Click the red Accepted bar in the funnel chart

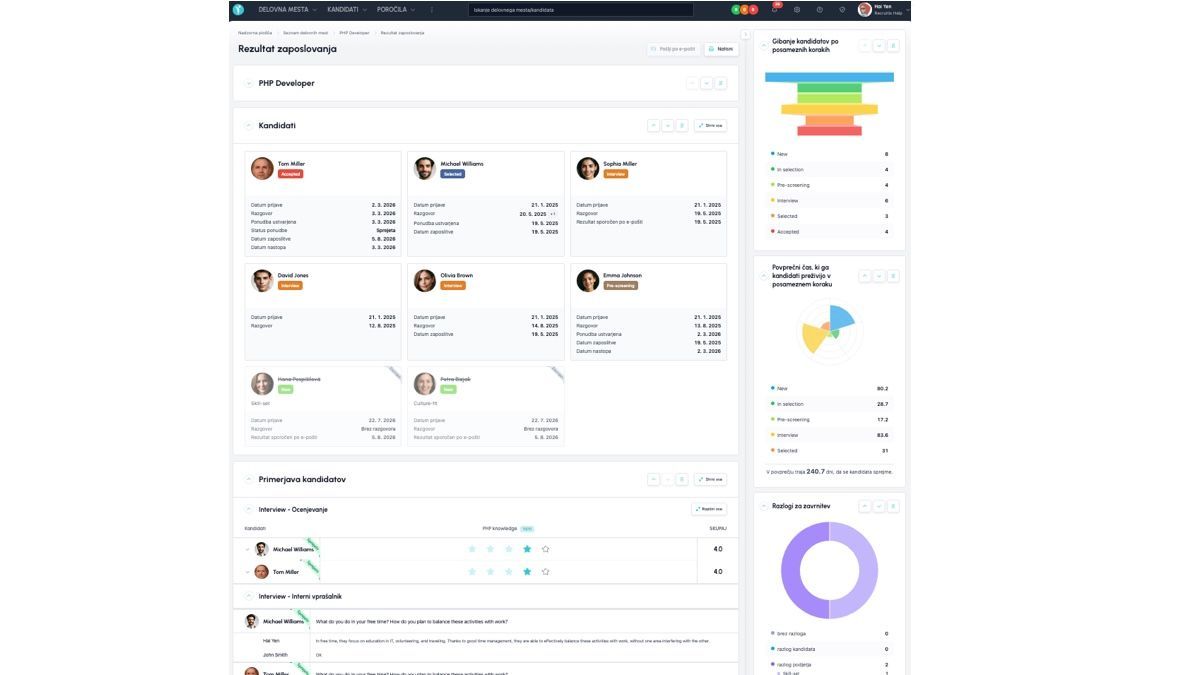(x=829, y=131)
